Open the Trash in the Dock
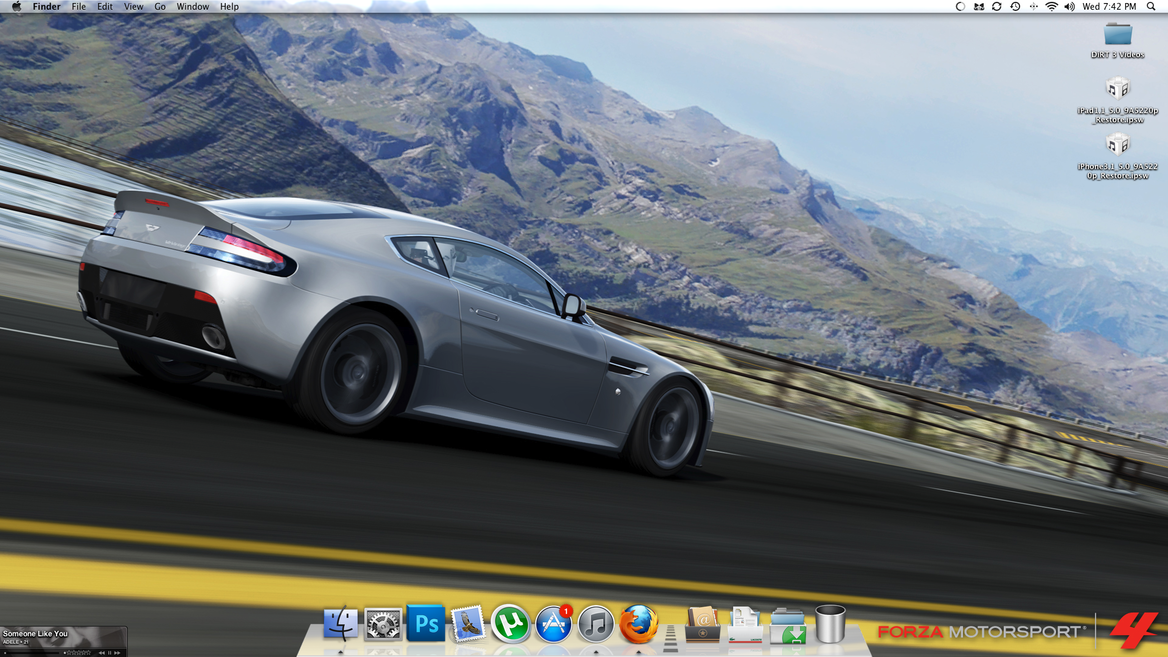 coord(830,623)
